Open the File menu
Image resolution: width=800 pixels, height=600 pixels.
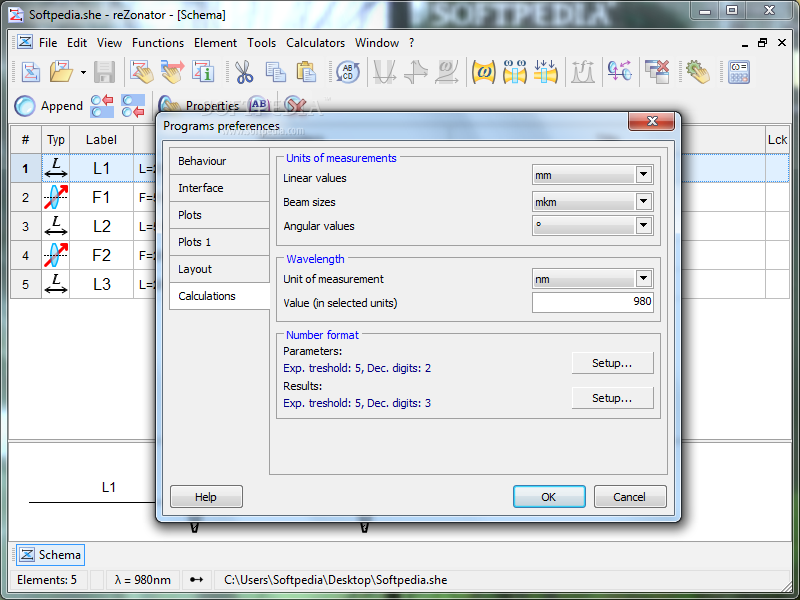pos(48,43)
